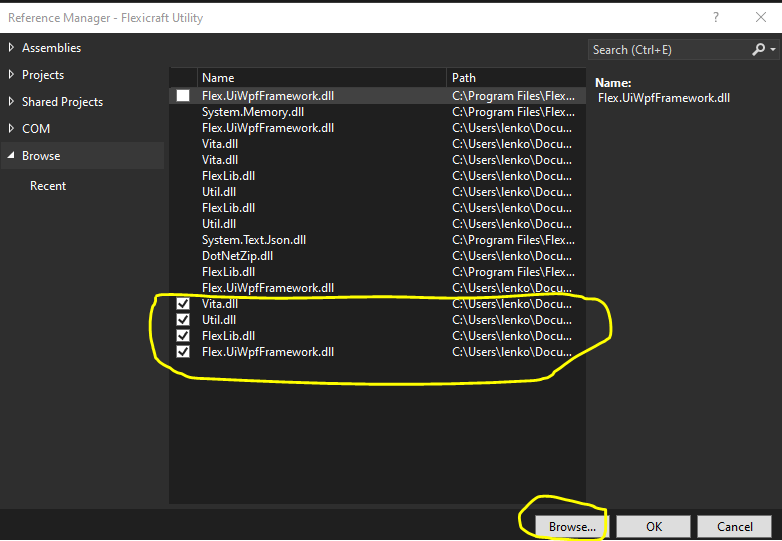Select the Assemblies label
This screenshot has height=541, width=782.
click(51, 48)
